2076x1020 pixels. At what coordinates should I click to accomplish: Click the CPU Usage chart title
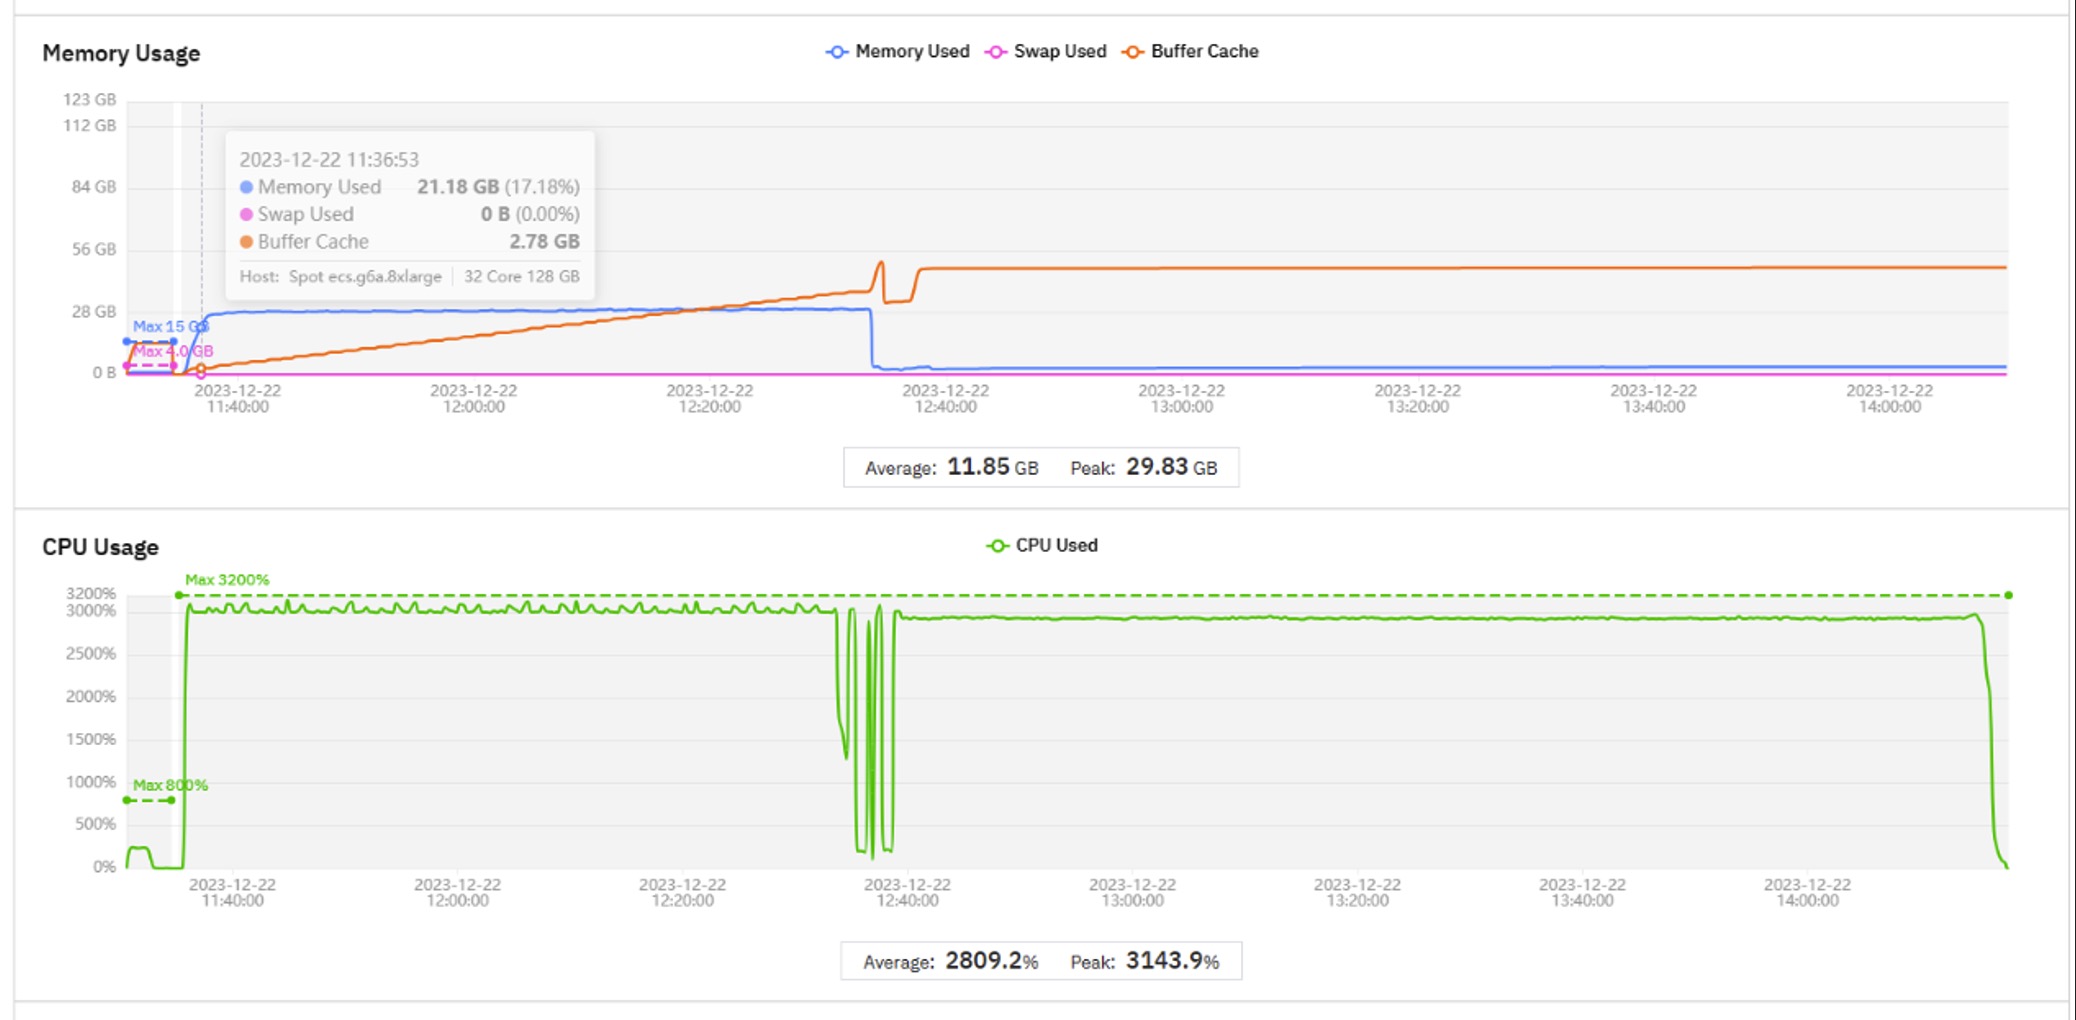(x=100, y=547)
